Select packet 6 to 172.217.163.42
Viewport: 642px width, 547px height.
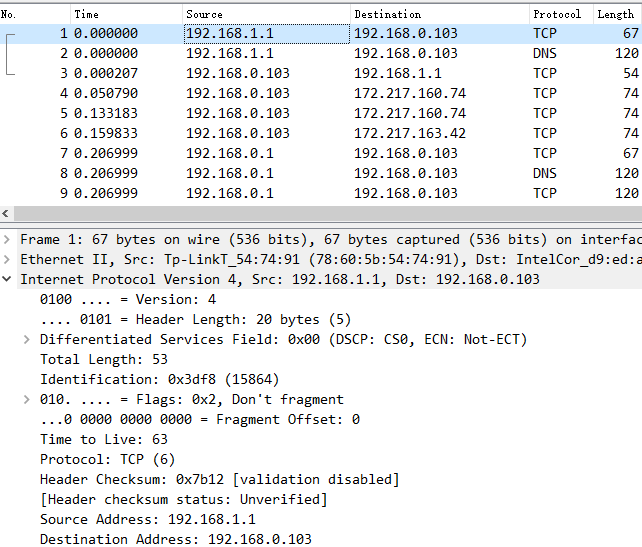point(321,133)
